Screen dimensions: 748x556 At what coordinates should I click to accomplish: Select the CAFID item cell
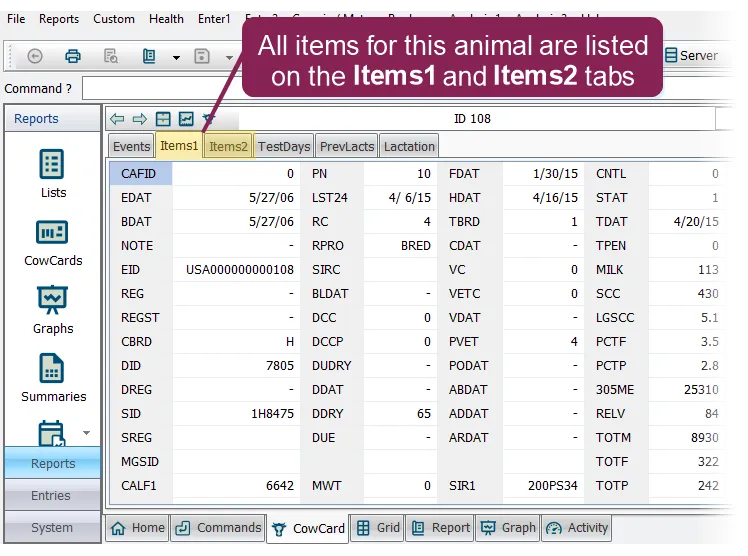(141, 174)
